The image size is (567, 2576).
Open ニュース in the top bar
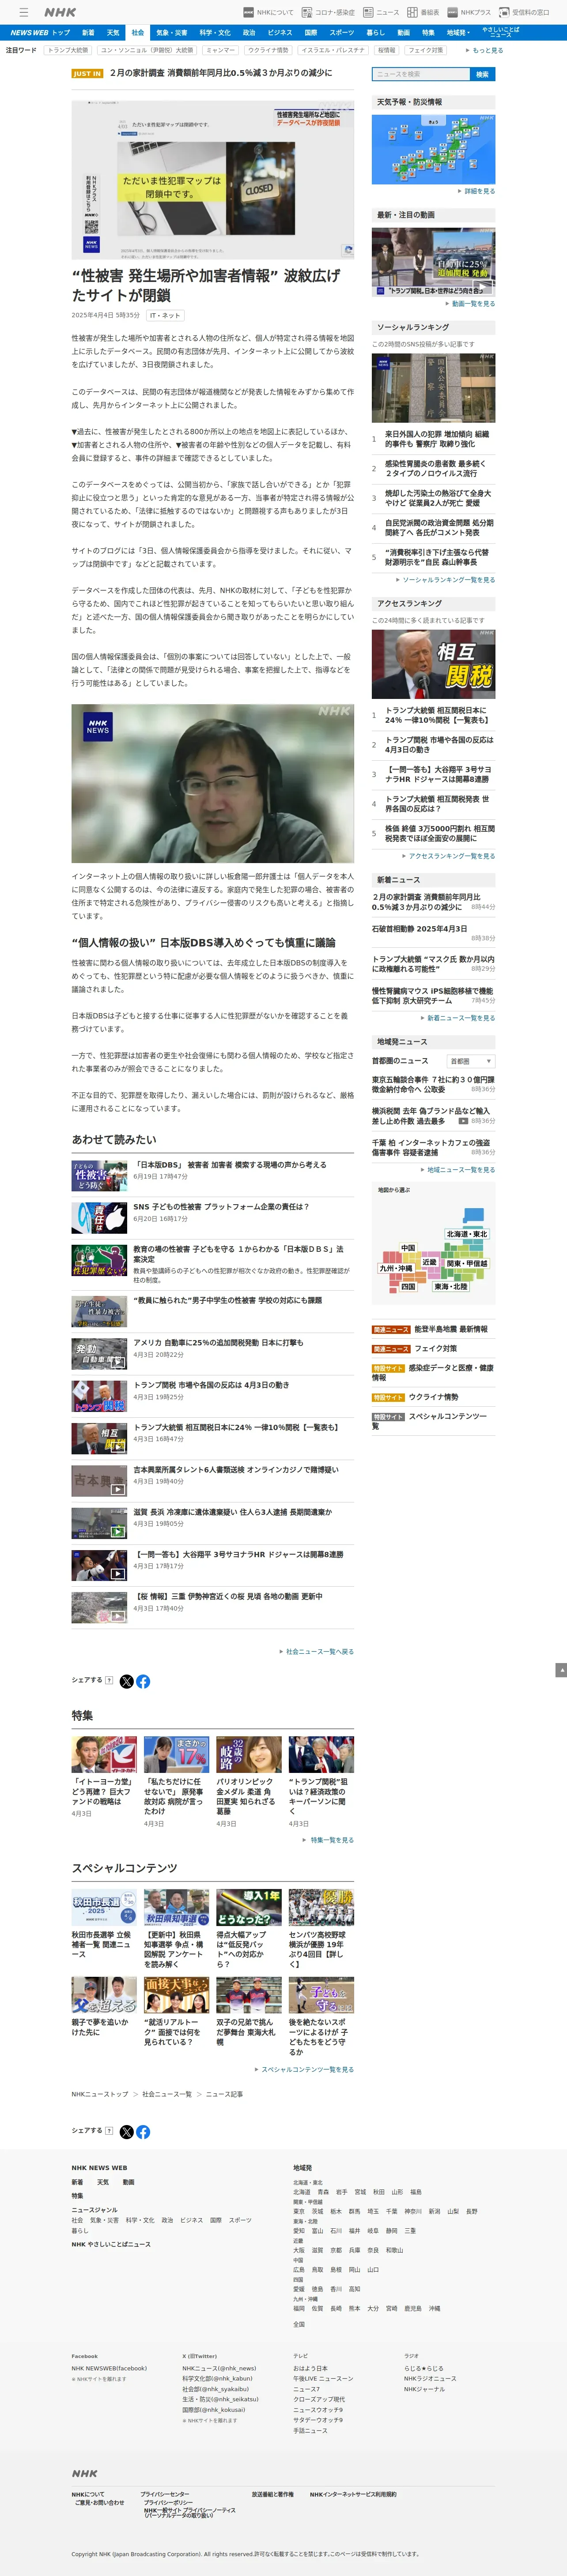click(x=381, y=12)
